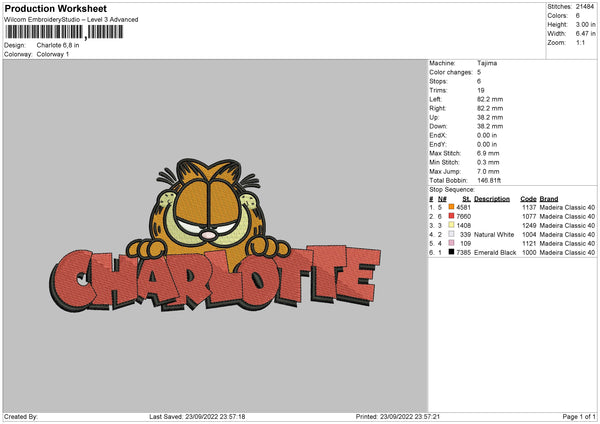The image size is (600, 424).
Task: Click the barcode under the worksheet title
Action: tap(64, 32)
